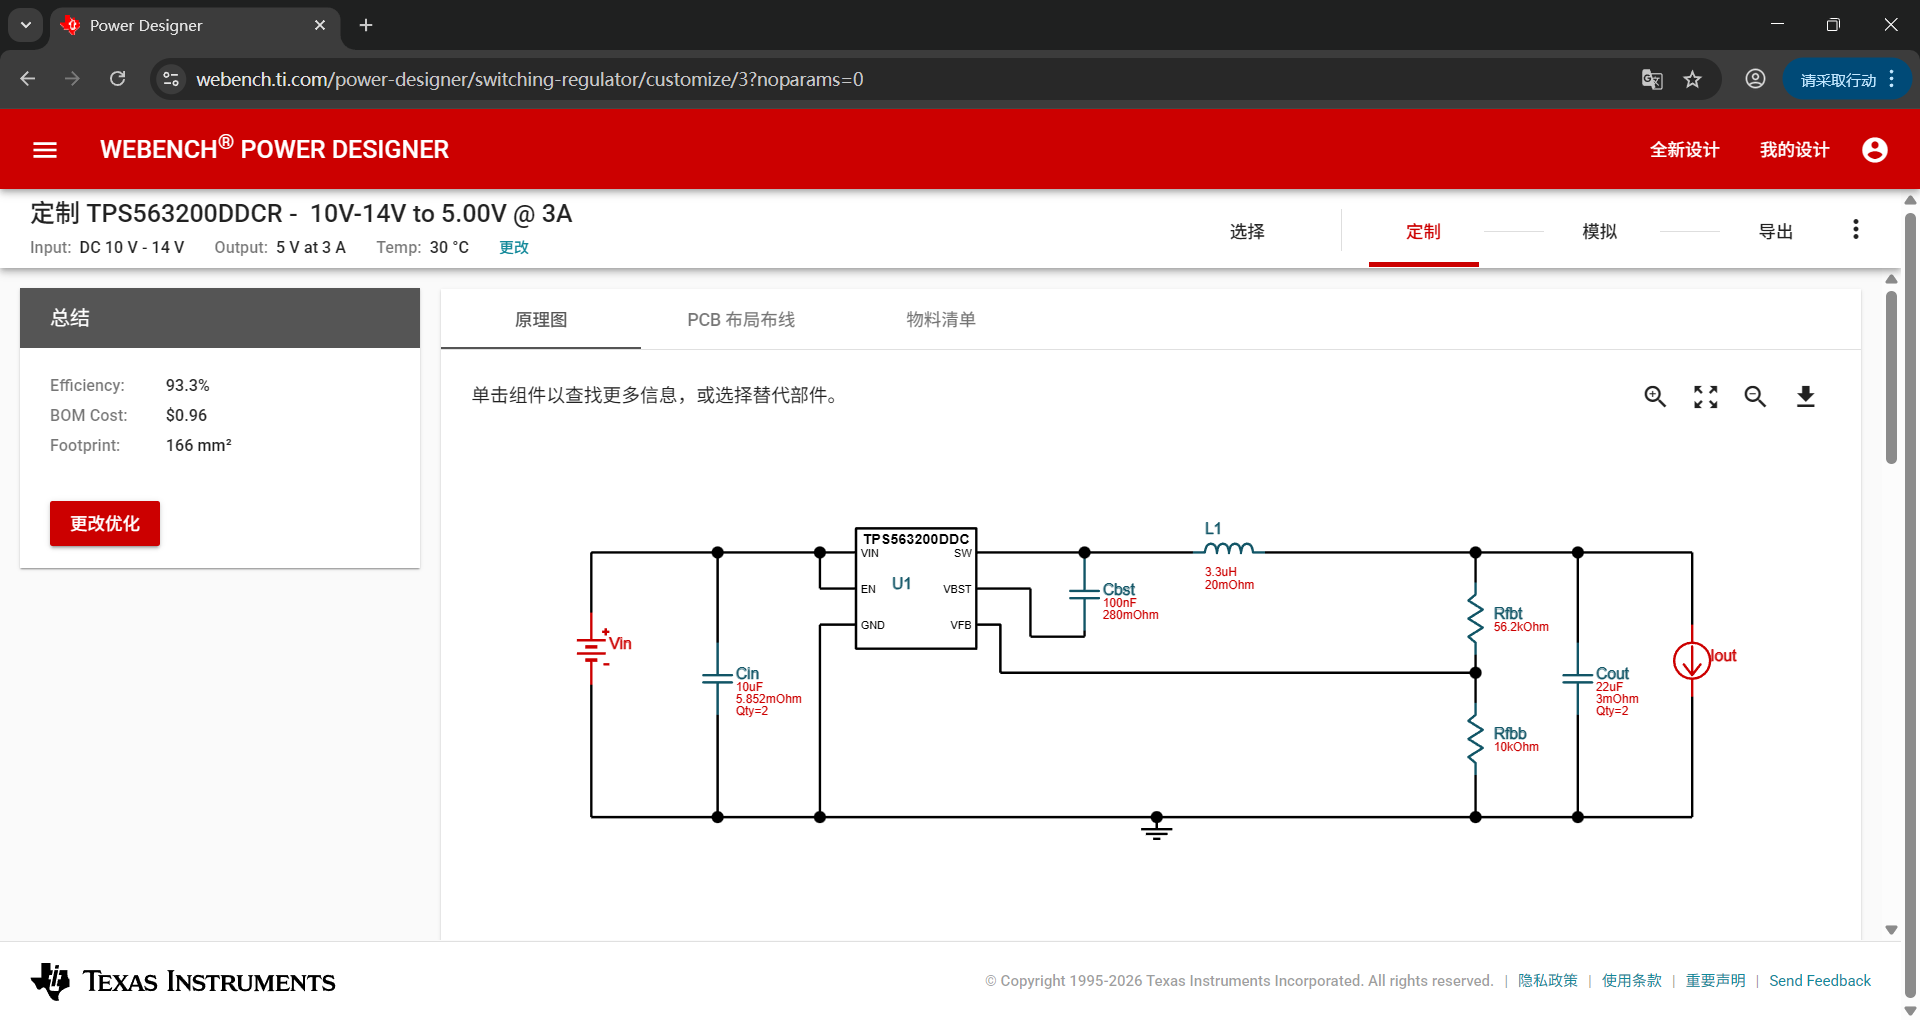Open 全新设计 new design
This screenshot has width=1920, height=1020.
[1684, 150]
